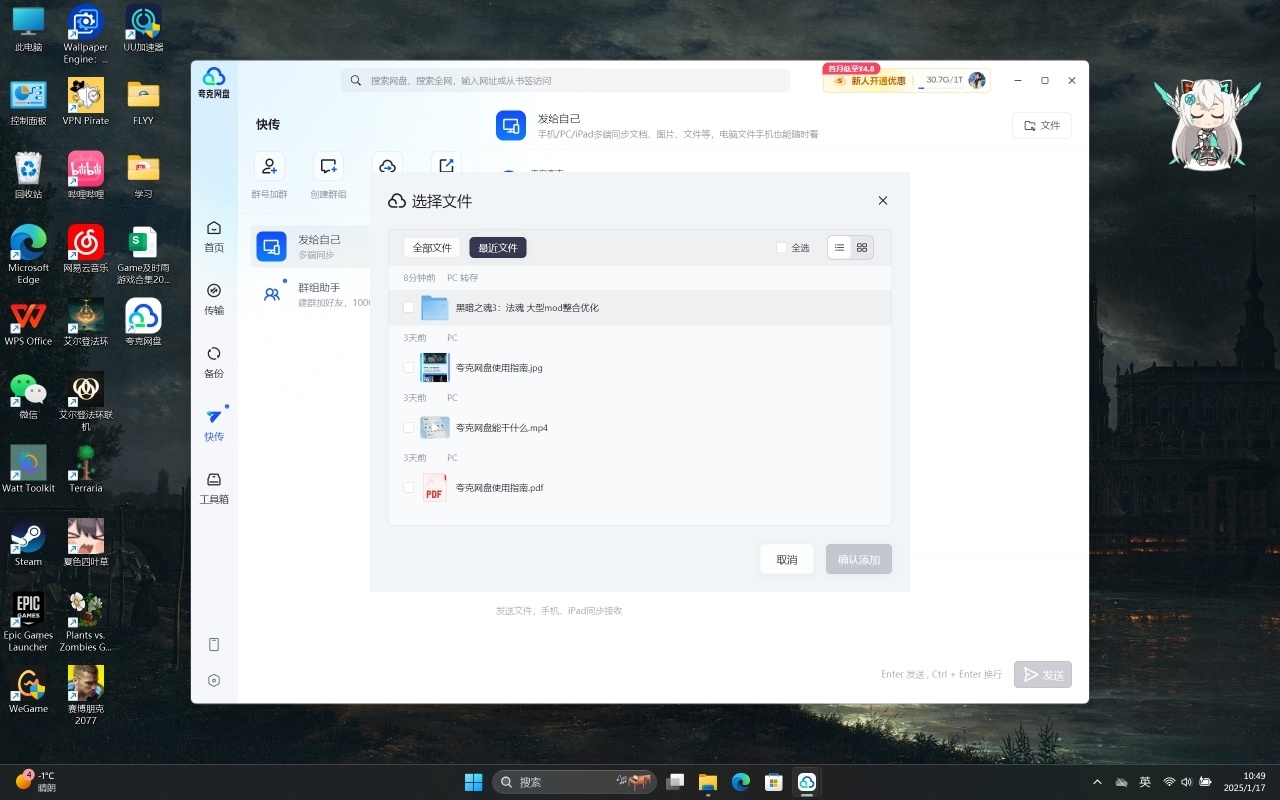Click the share export icon in 快传 panel
1280x800 pixels.
coord(446,166)
